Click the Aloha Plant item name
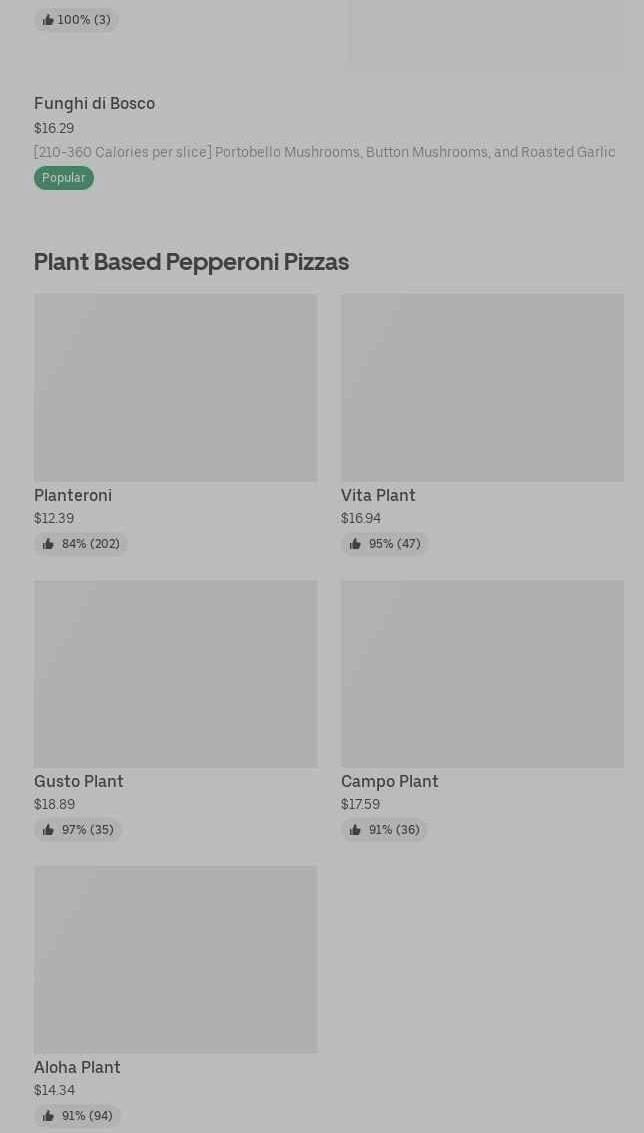 pyautogui.click(x=77, y=1067)
